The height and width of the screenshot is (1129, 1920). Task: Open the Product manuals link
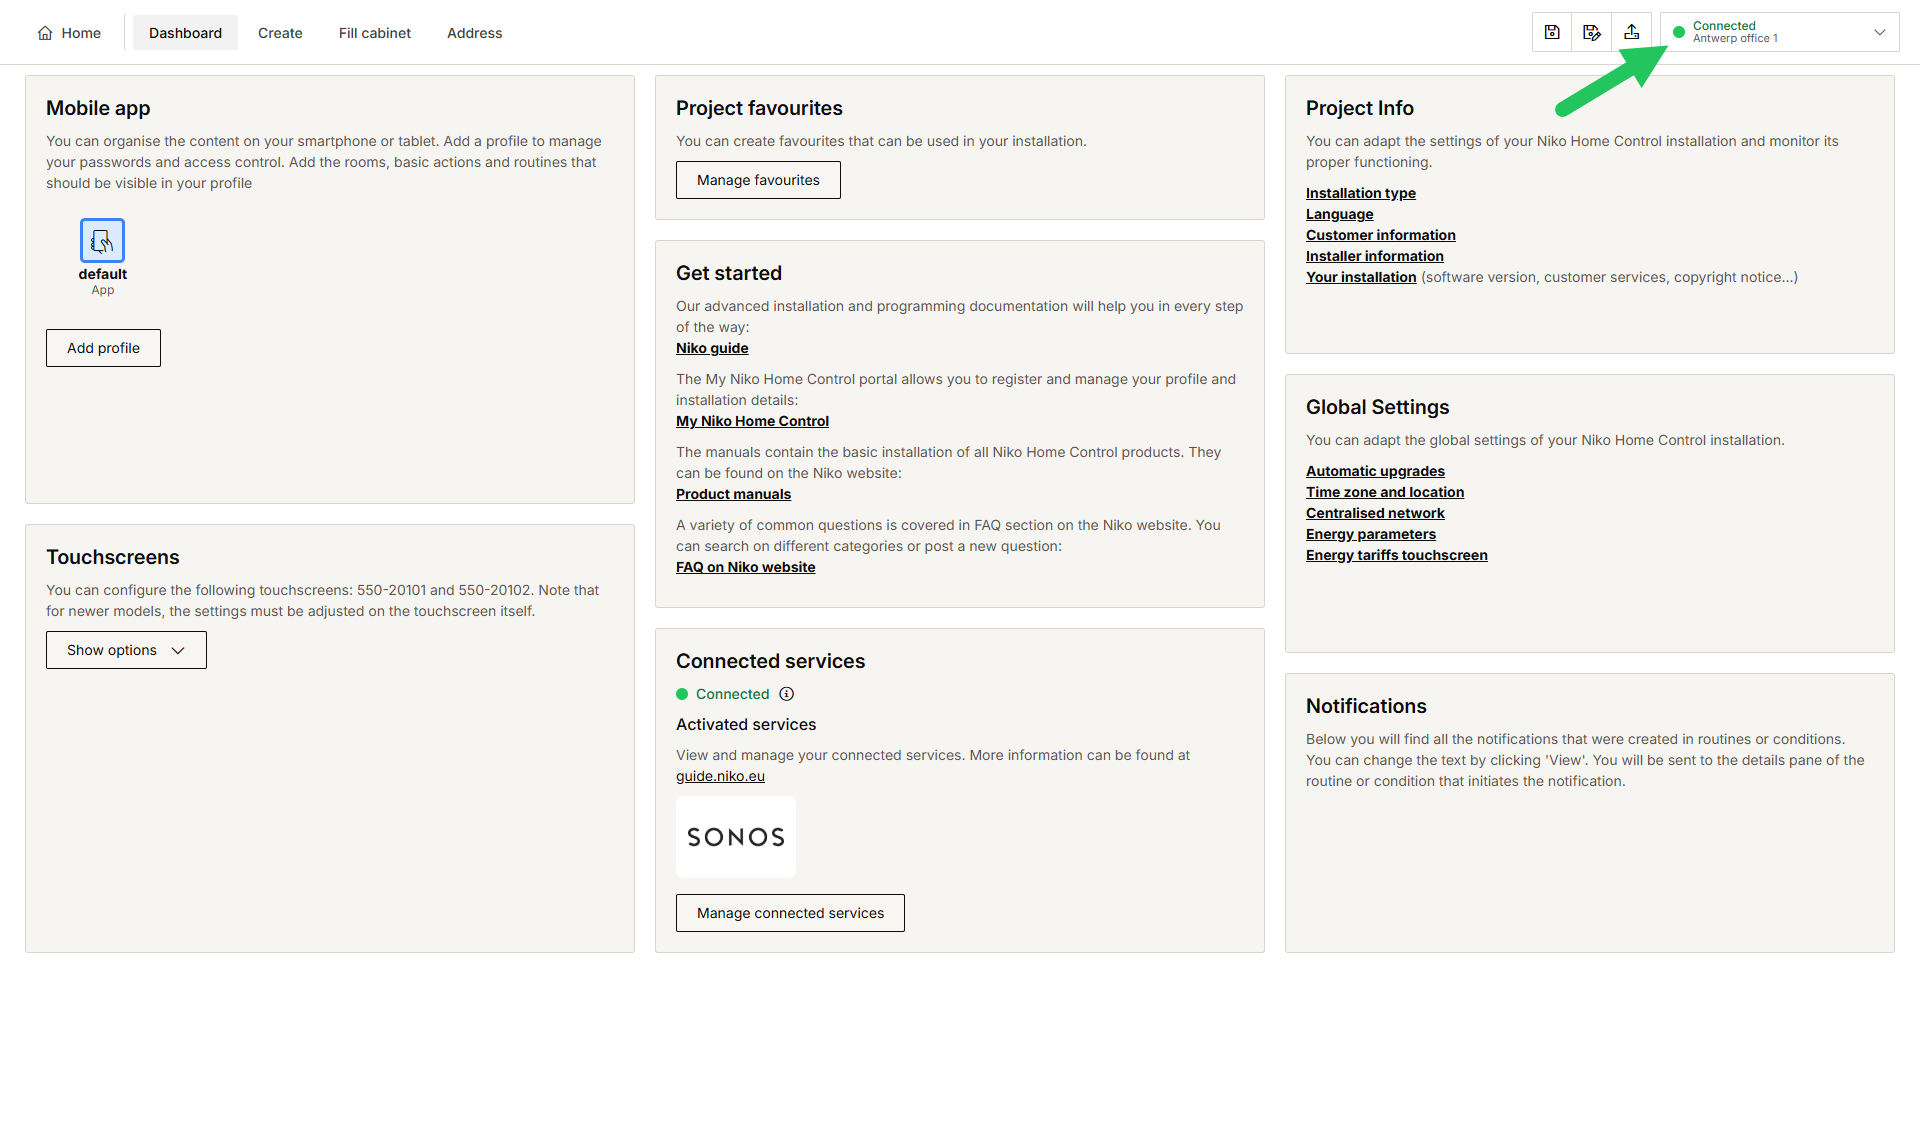733,494
